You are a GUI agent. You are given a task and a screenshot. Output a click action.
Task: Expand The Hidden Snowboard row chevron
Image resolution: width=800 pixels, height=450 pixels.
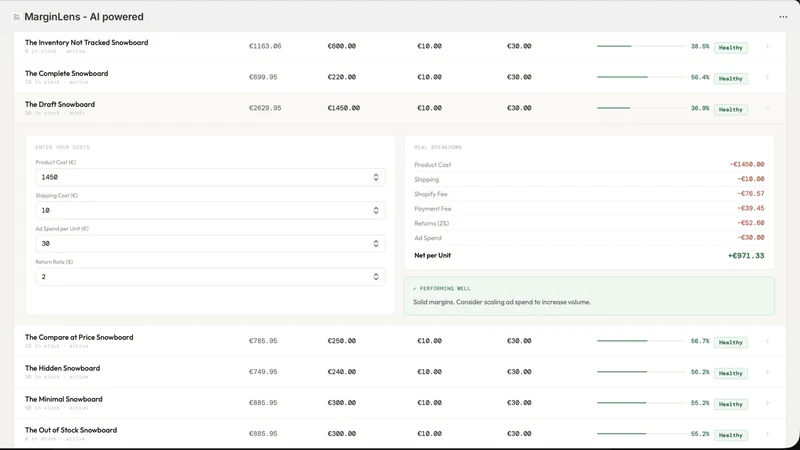pyautogui.click(x=767, y=372)
